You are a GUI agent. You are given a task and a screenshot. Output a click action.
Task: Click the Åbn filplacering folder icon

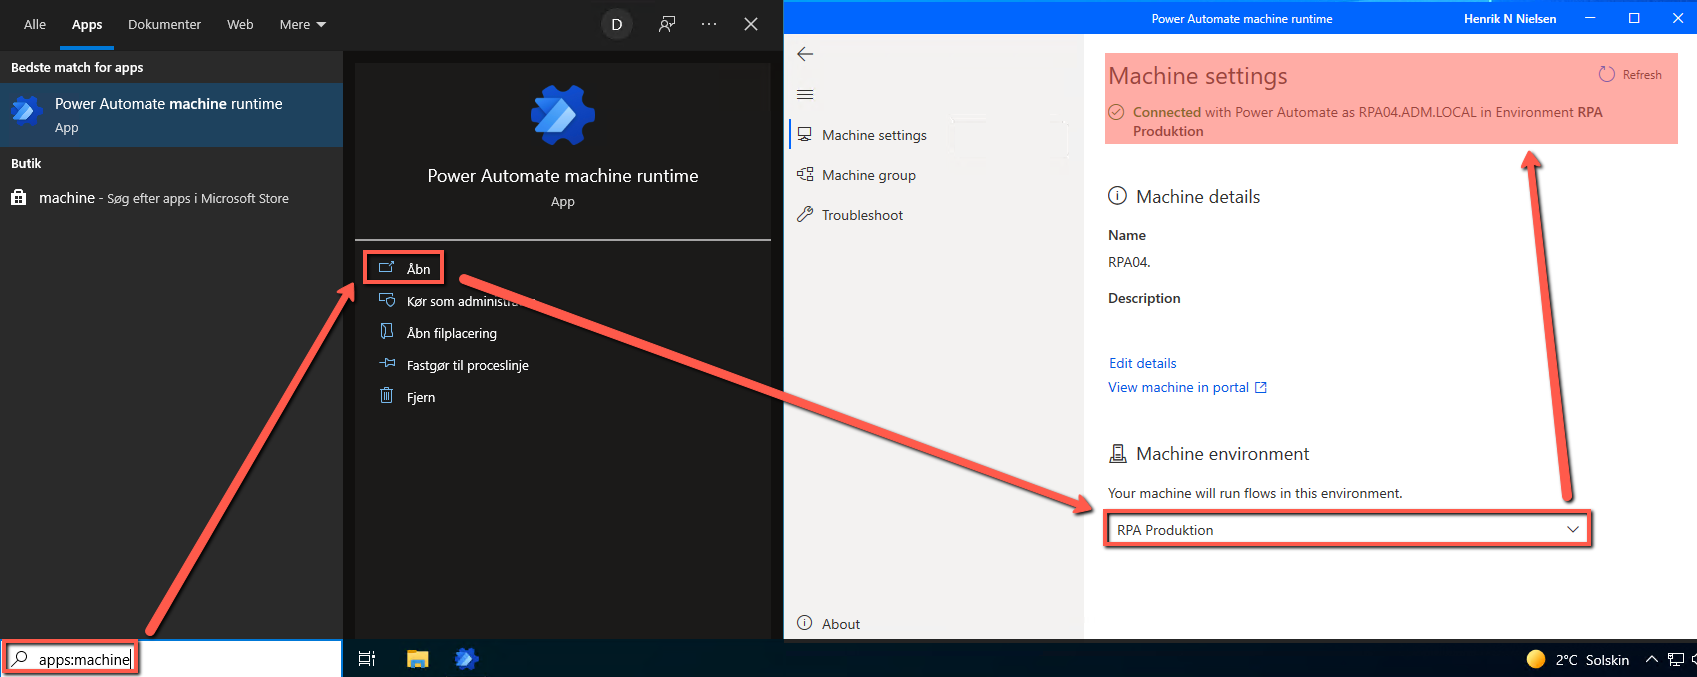pos(387,332)
